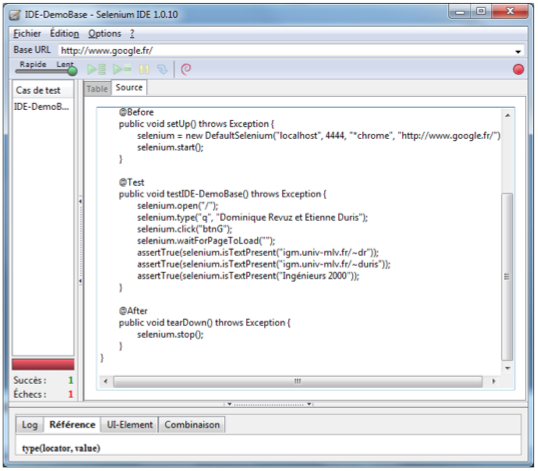Click the Échecs count value
The height and width of the screenshot is (471, 538).
coord(71,395)
